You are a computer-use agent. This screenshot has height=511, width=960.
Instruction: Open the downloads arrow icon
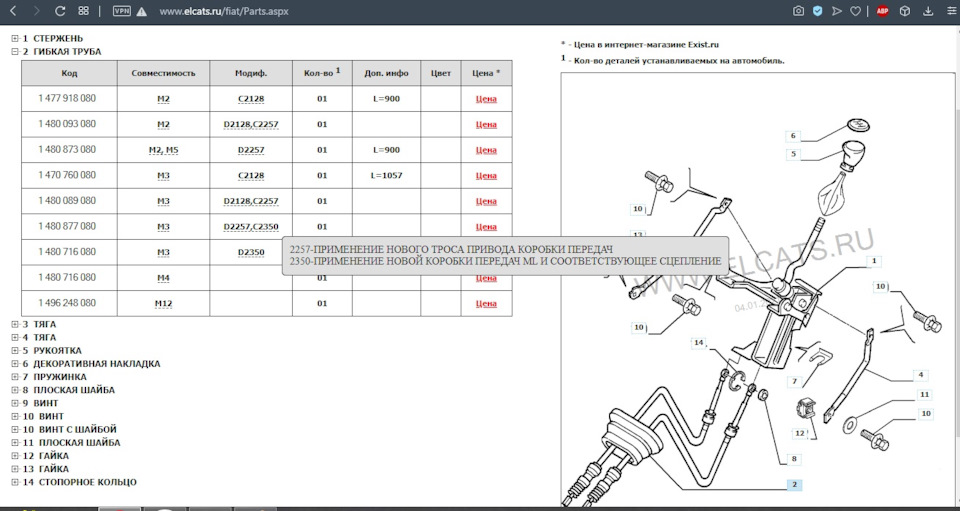[x=928, y=11]
